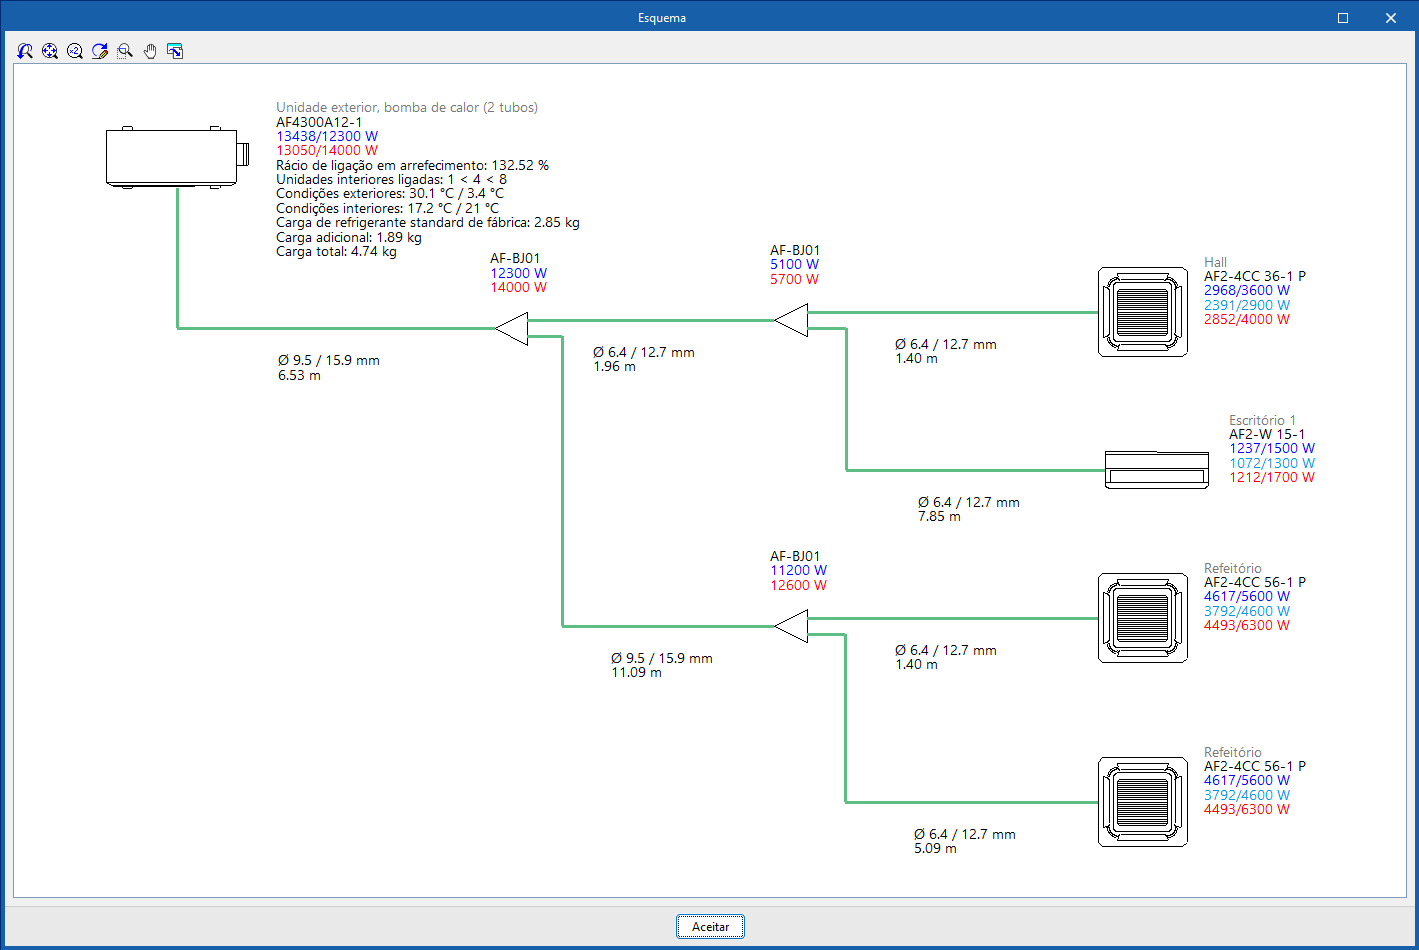Click the Aceitar button
The image size is (1419, 950).
click(x=710, y=927)
